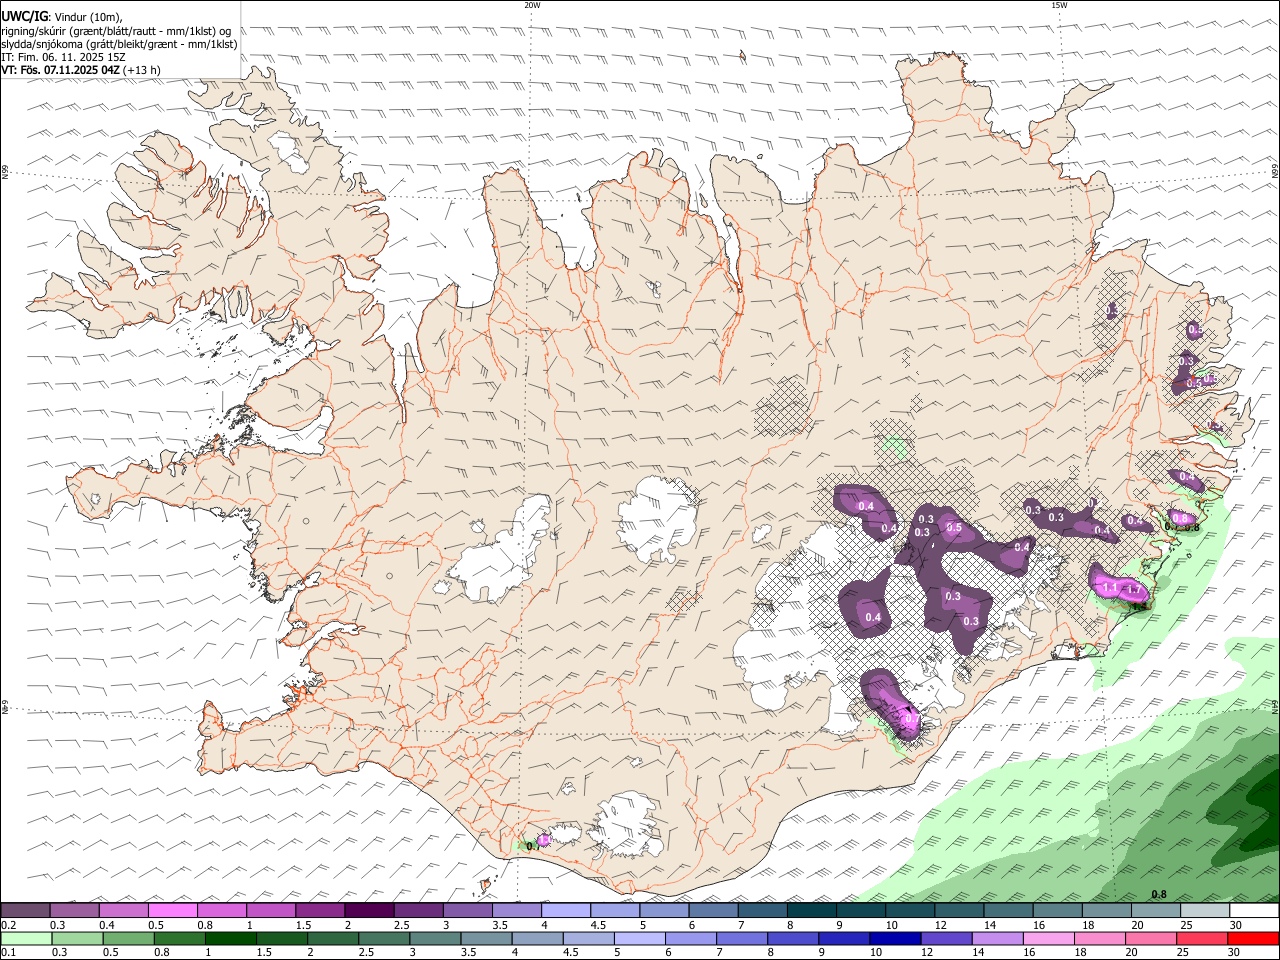Select the violet lower legend swatch between 14 and 16
The width and height of the screenshot is (1280, 960).
pyautogui.click(x=997, y=938)
